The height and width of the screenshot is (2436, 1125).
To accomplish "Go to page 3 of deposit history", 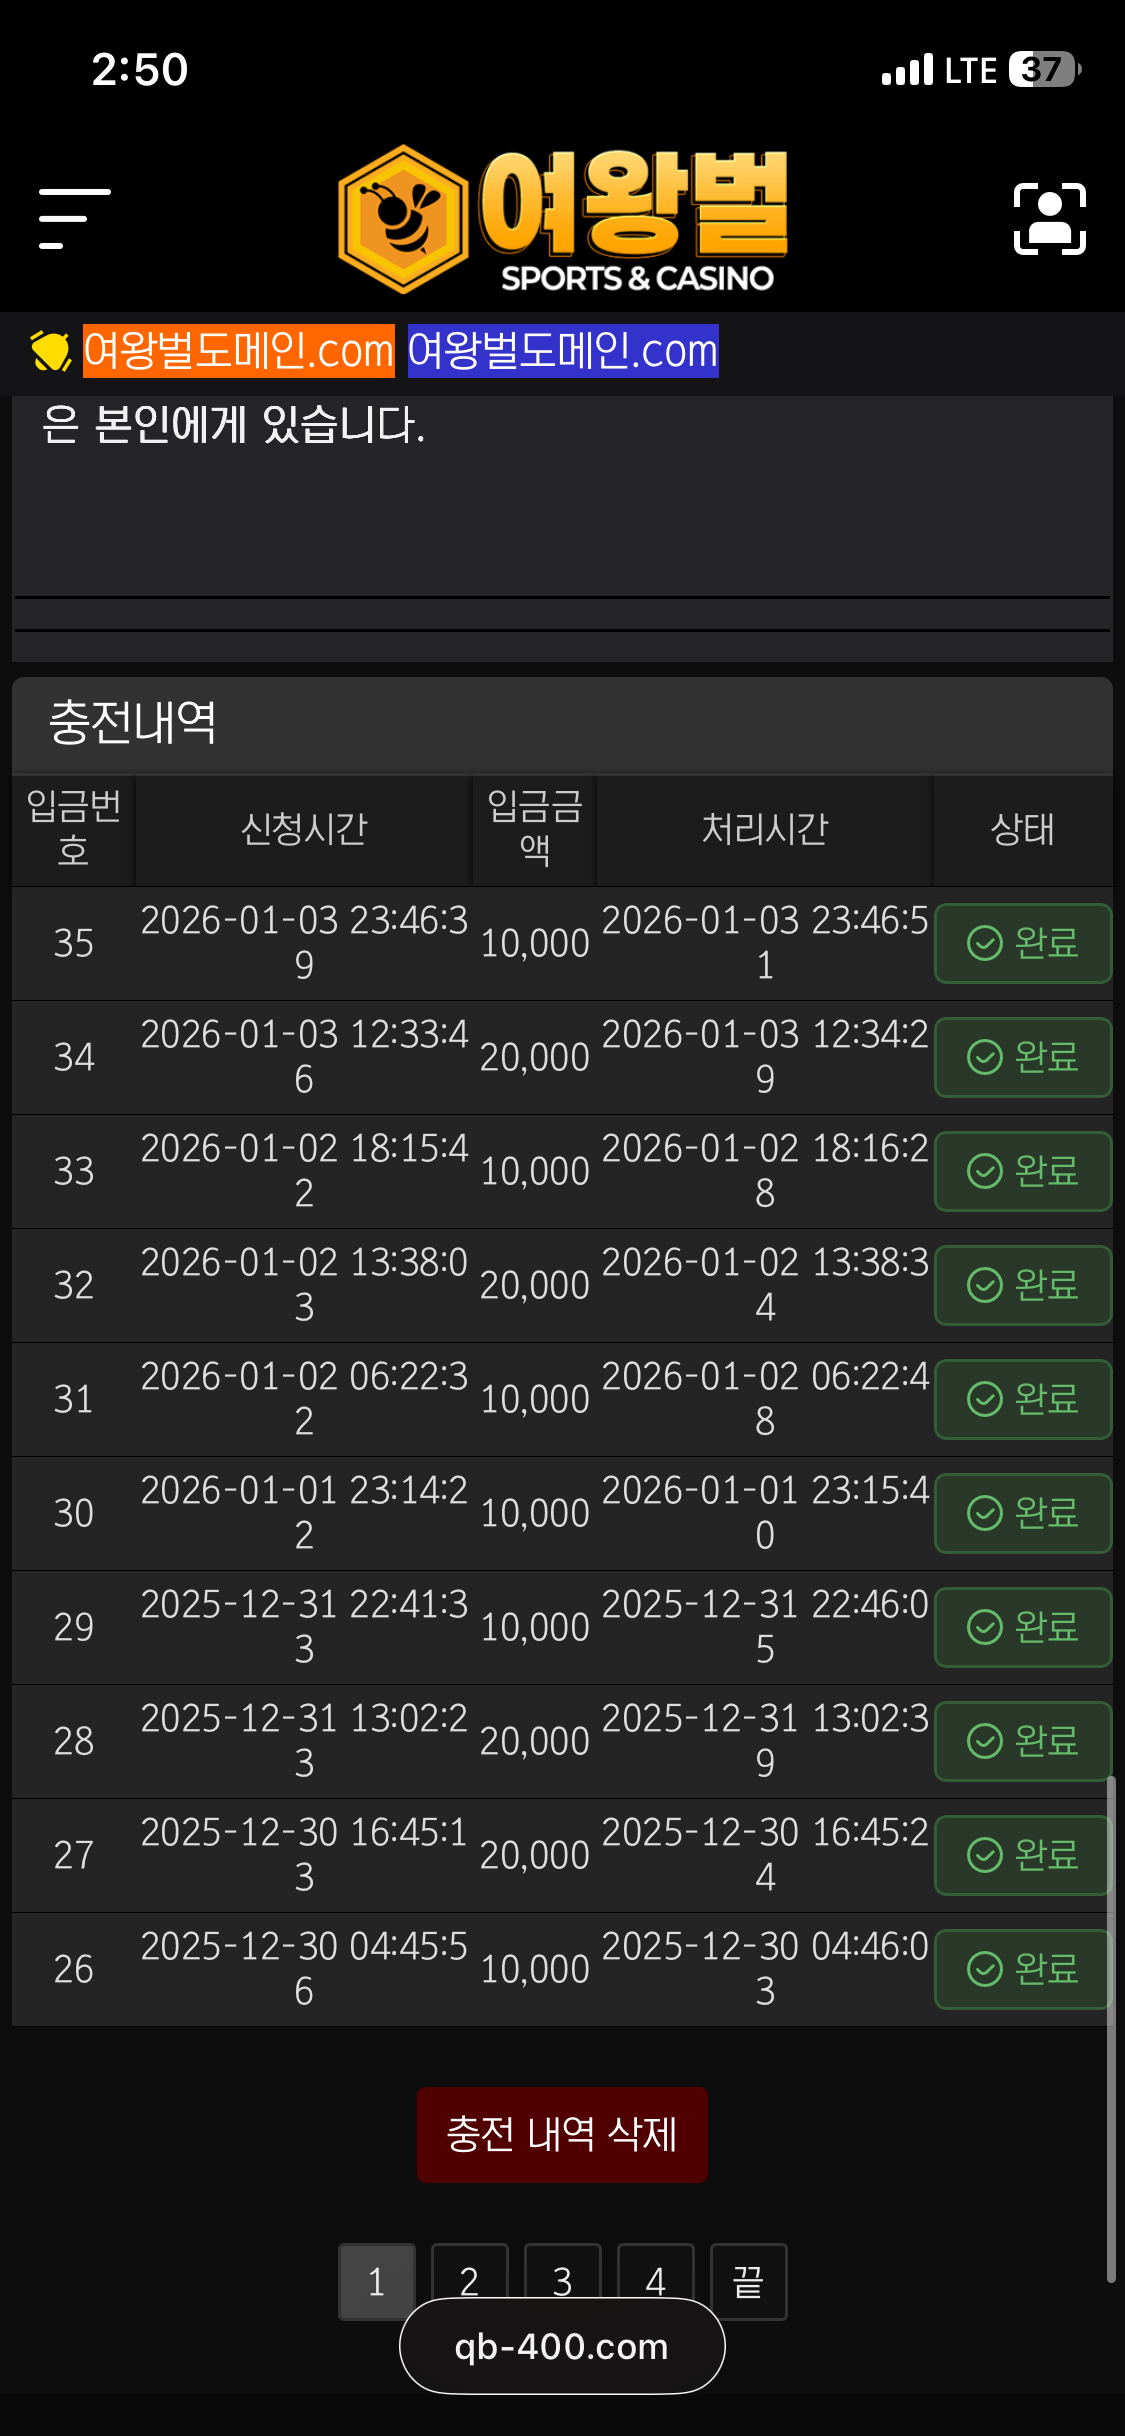I will (x=562, y=2272).
